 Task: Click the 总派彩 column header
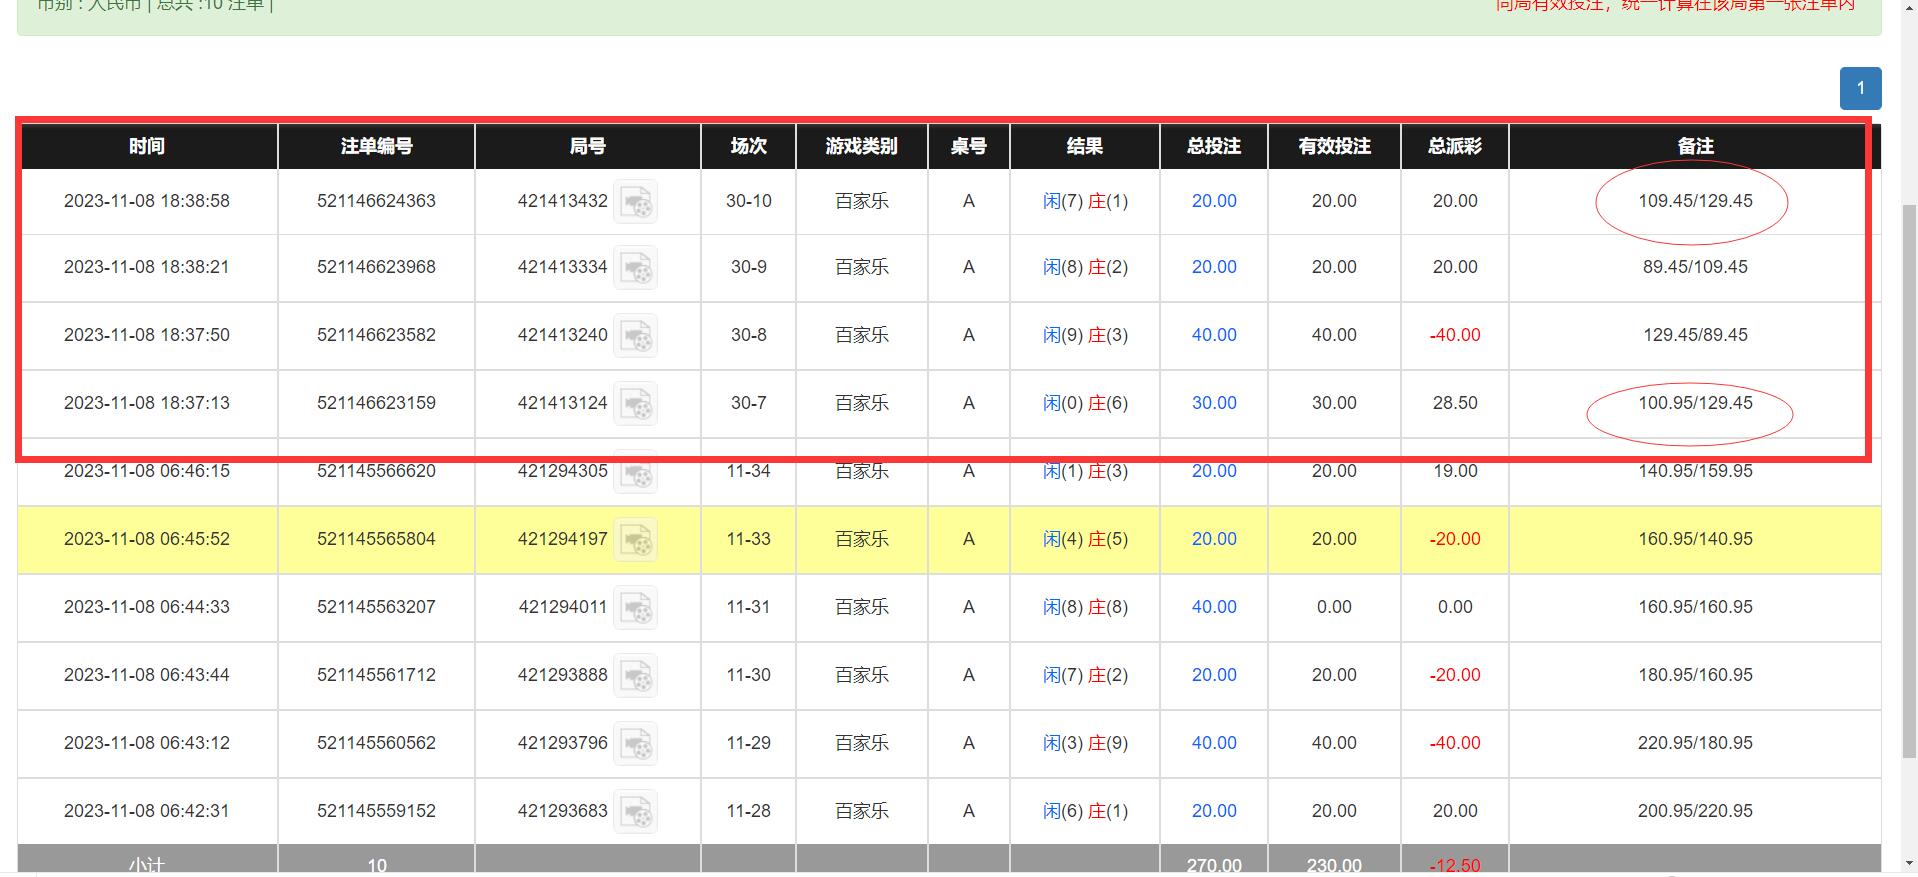click(1454, 146)
